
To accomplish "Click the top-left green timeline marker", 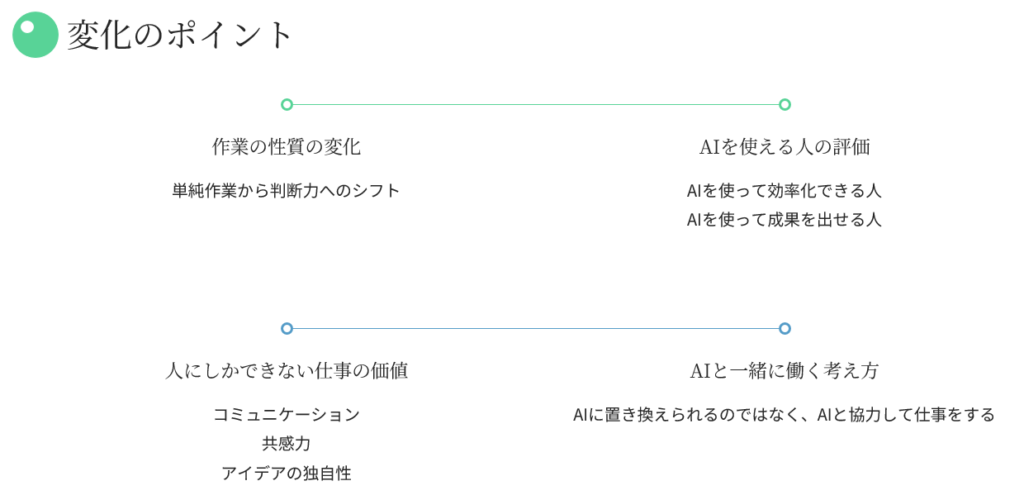I will point(287,104).
